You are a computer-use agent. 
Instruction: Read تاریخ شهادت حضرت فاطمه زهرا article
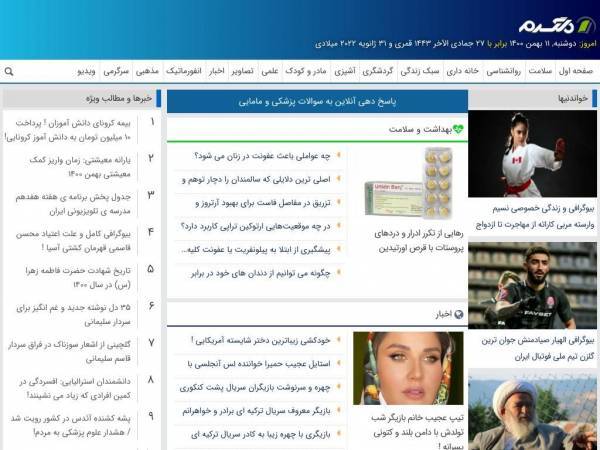tap(78, 277)
